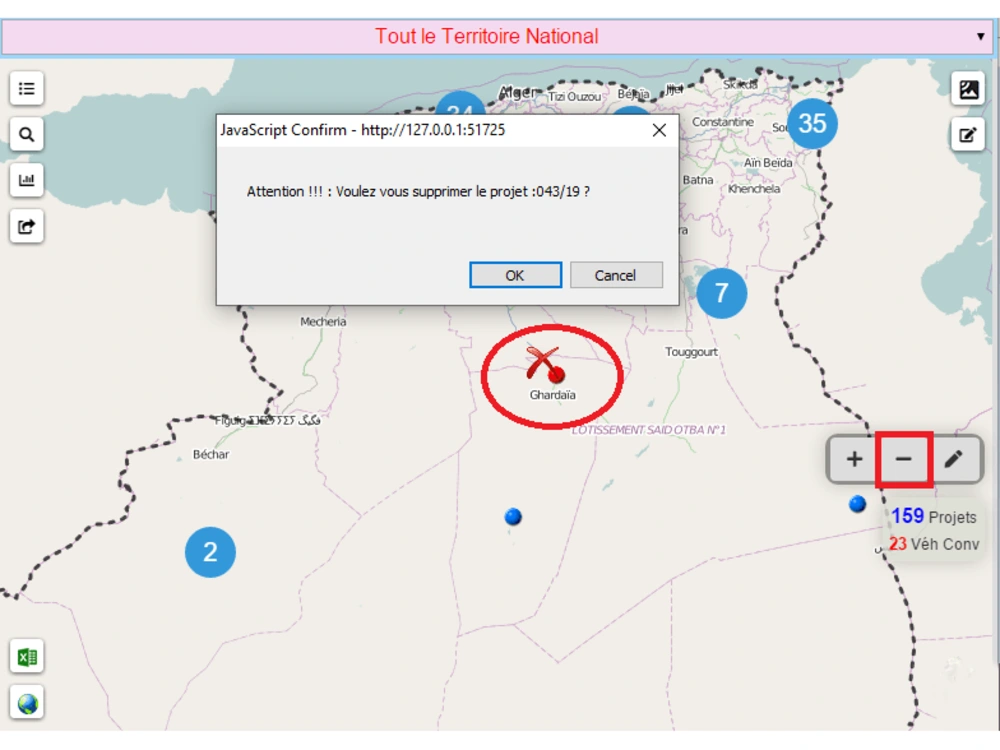Viewport: 1000px width, 750px height.
Task: Click the Béchar map label
Action: 211,455
